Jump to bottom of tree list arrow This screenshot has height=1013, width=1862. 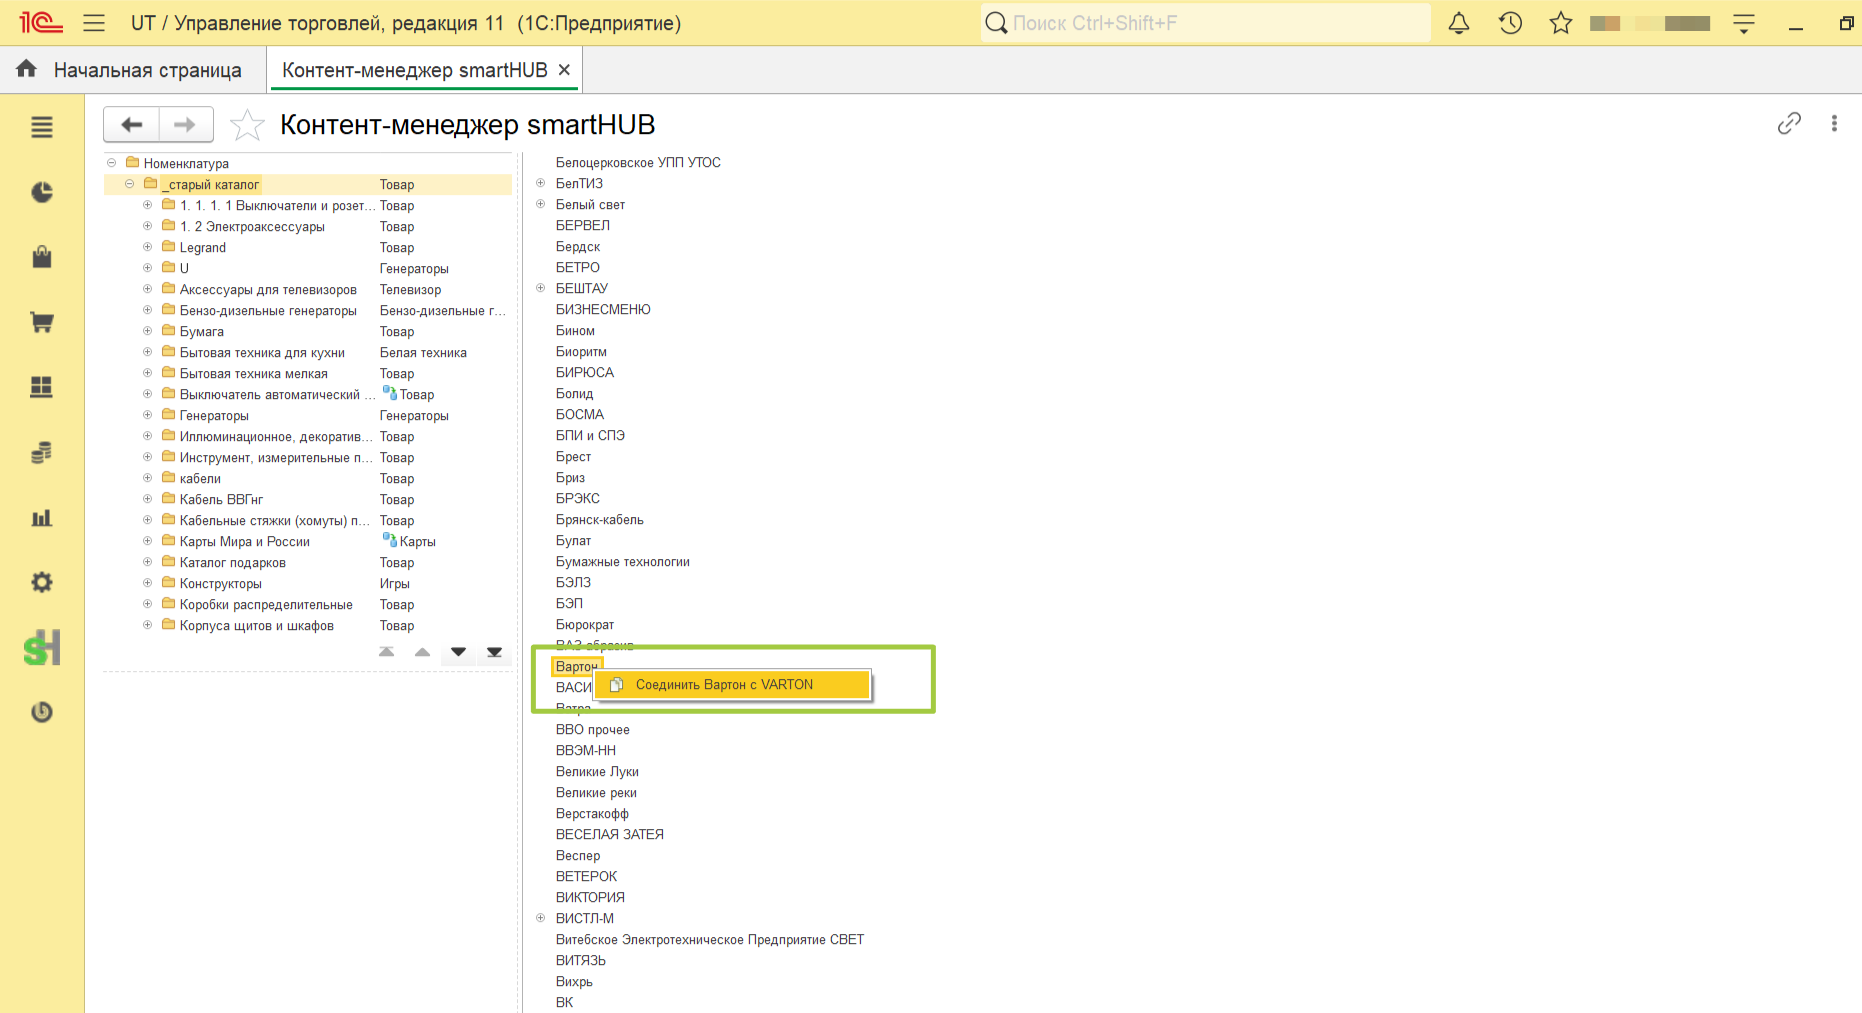click(x=495, y=652)
